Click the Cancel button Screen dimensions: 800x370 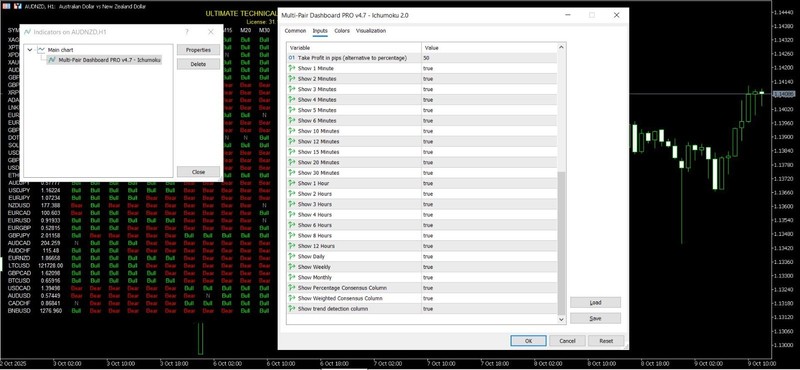coord(567,341)
